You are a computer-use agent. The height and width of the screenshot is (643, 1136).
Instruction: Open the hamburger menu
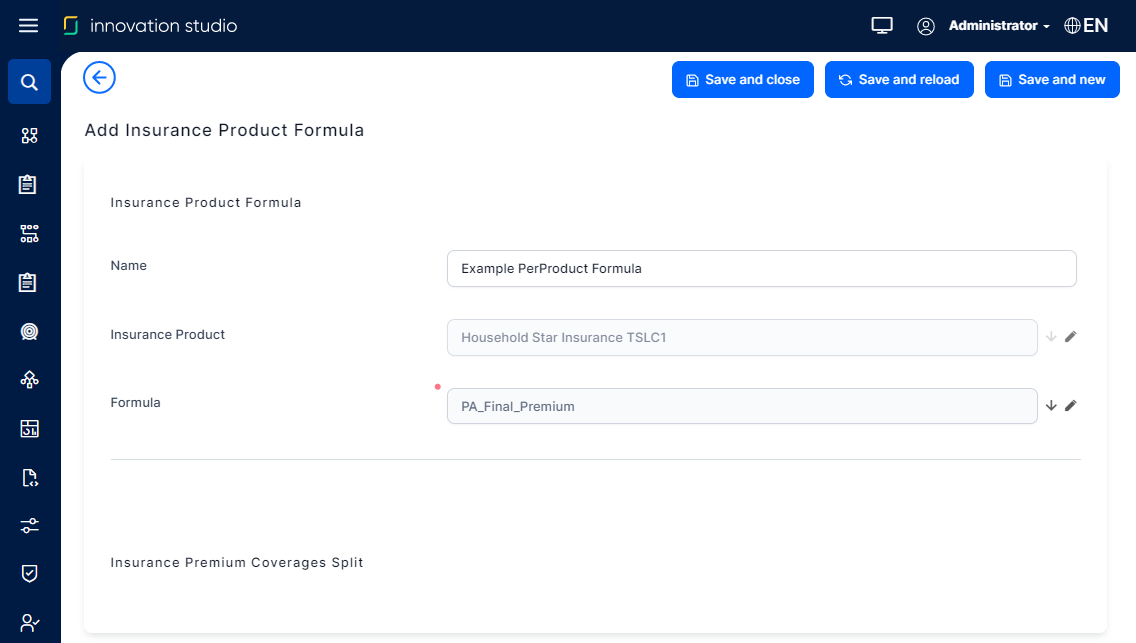(28, 26)
